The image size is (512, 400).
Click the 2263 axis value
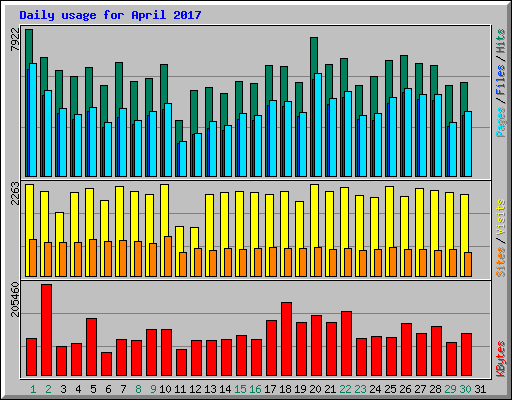15,193
